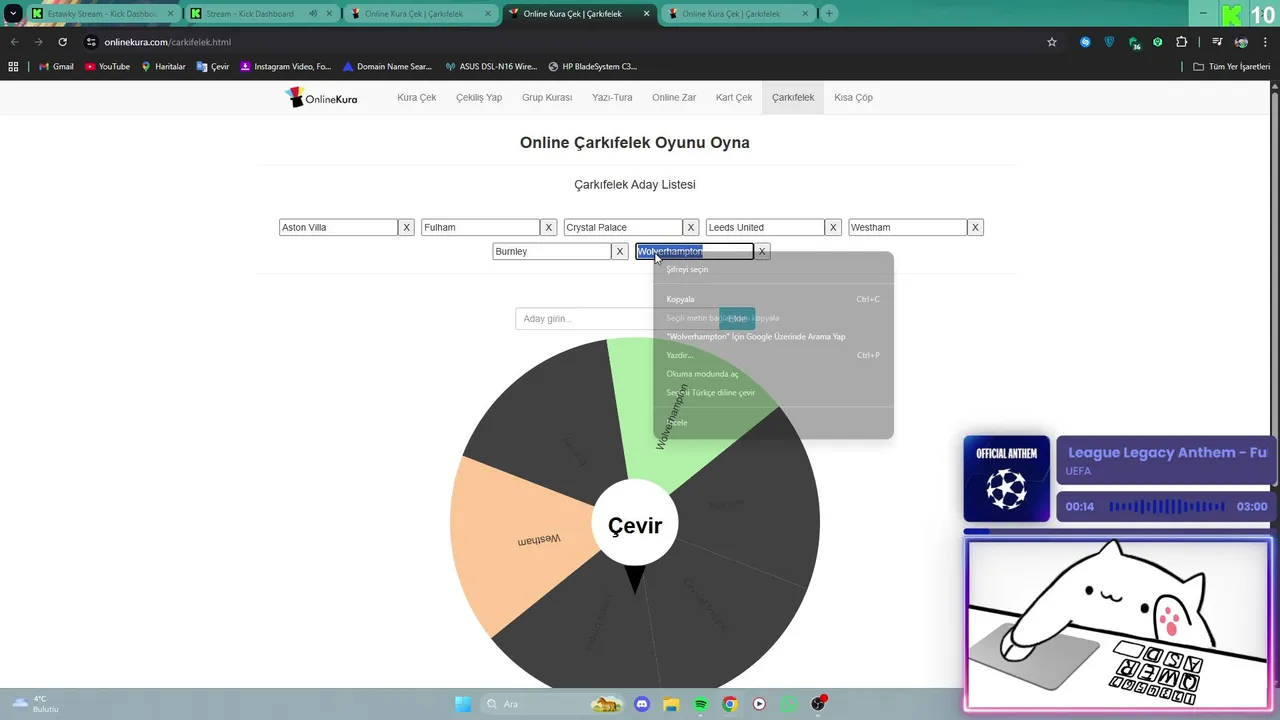
Task: Open the blue shield extension icon
Action: coord(1109,42)
